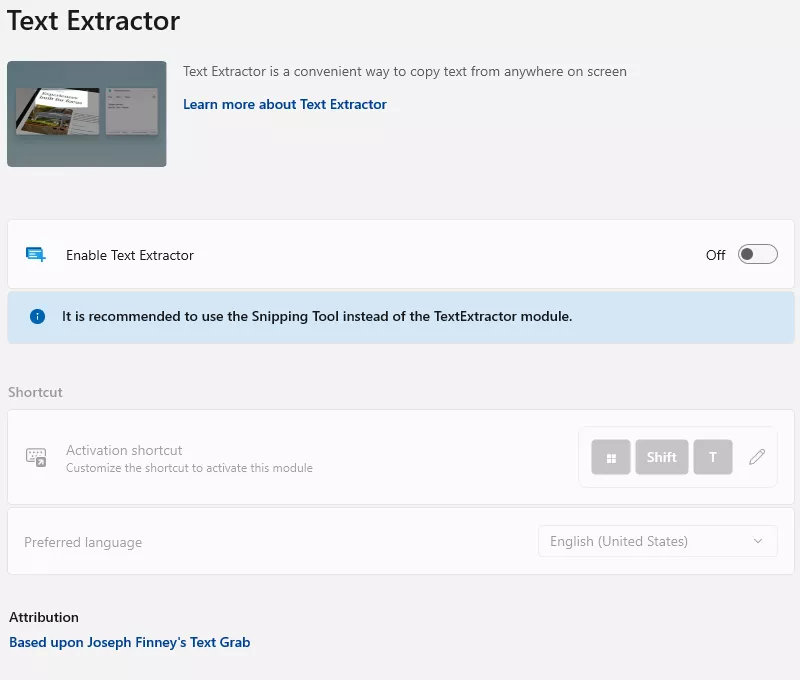Open Learn more about Text Extractor link
The width and height of the screenshot is (800, 680).
click(x=285, y=104)
